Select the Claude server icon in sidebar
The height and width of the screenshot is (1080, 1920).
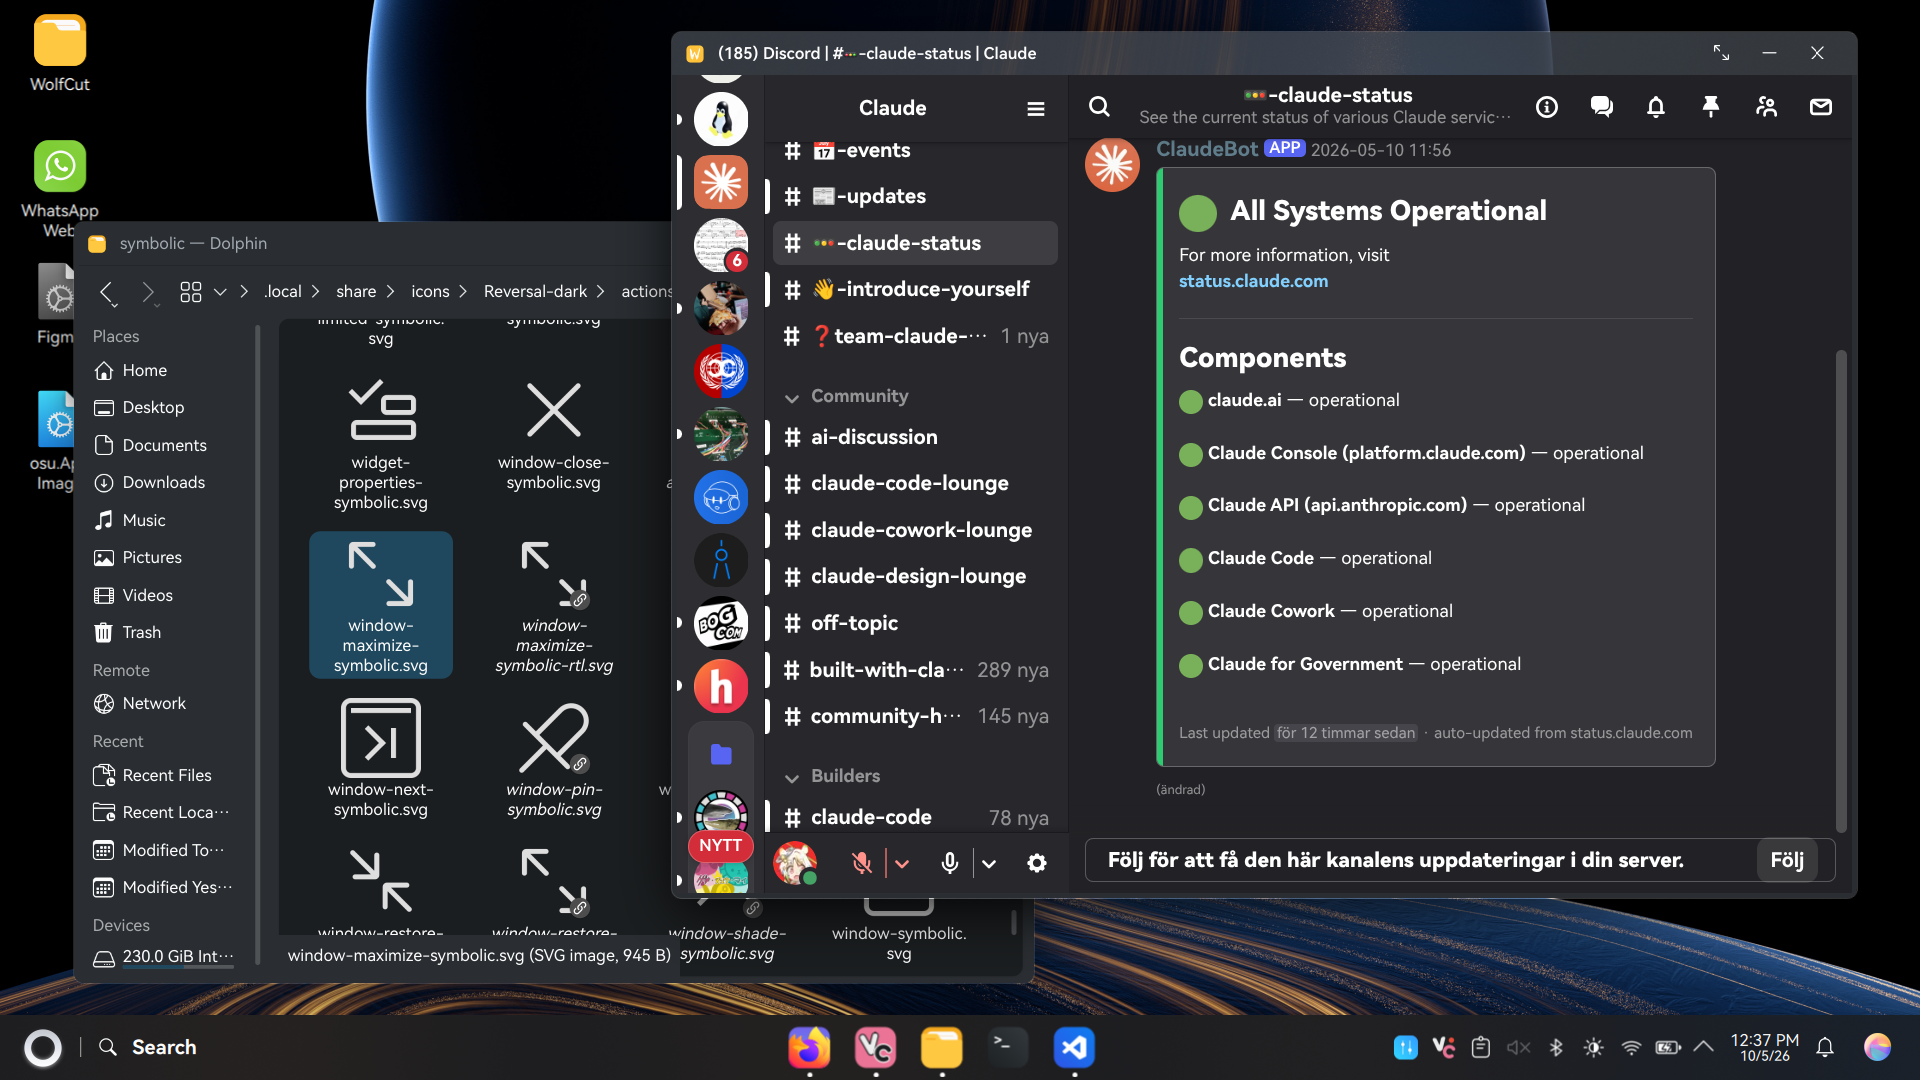tap(721, 182)
